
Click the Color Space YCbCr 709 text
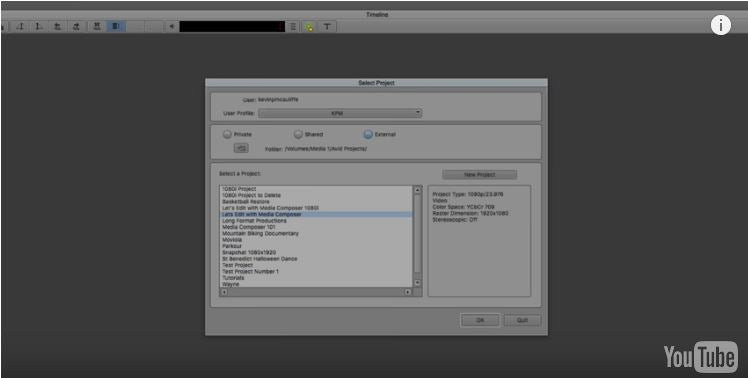pos(463,208)
